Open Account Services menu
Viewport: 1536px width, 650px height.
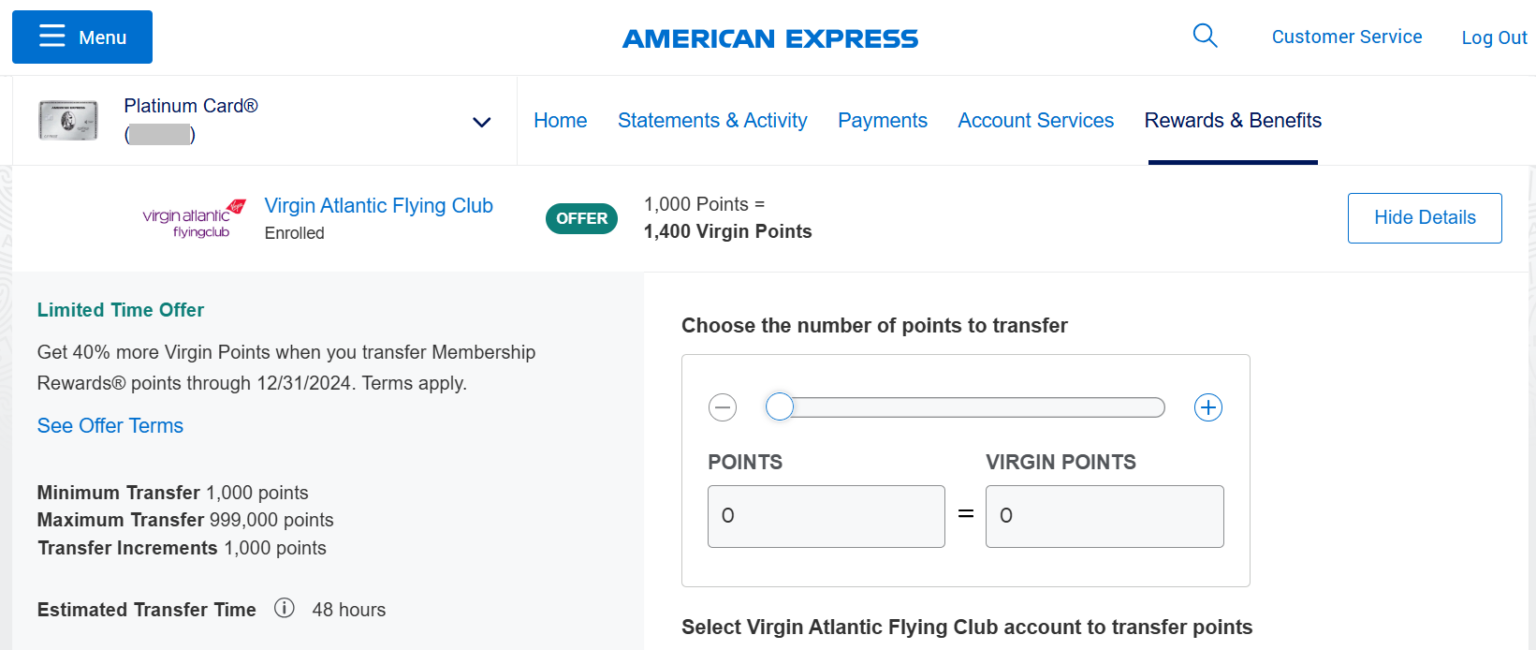(1035, 120)
